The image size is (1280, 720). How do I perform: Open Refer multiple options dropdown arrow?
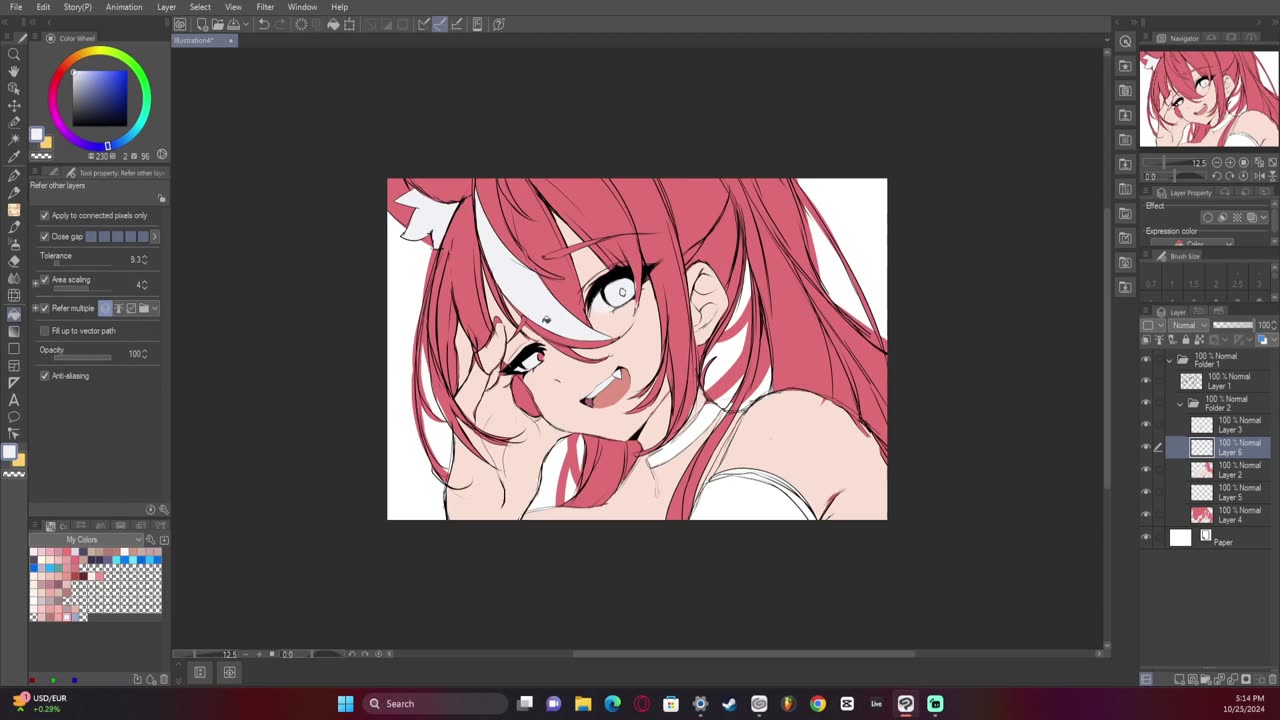[x=154, y=308]
